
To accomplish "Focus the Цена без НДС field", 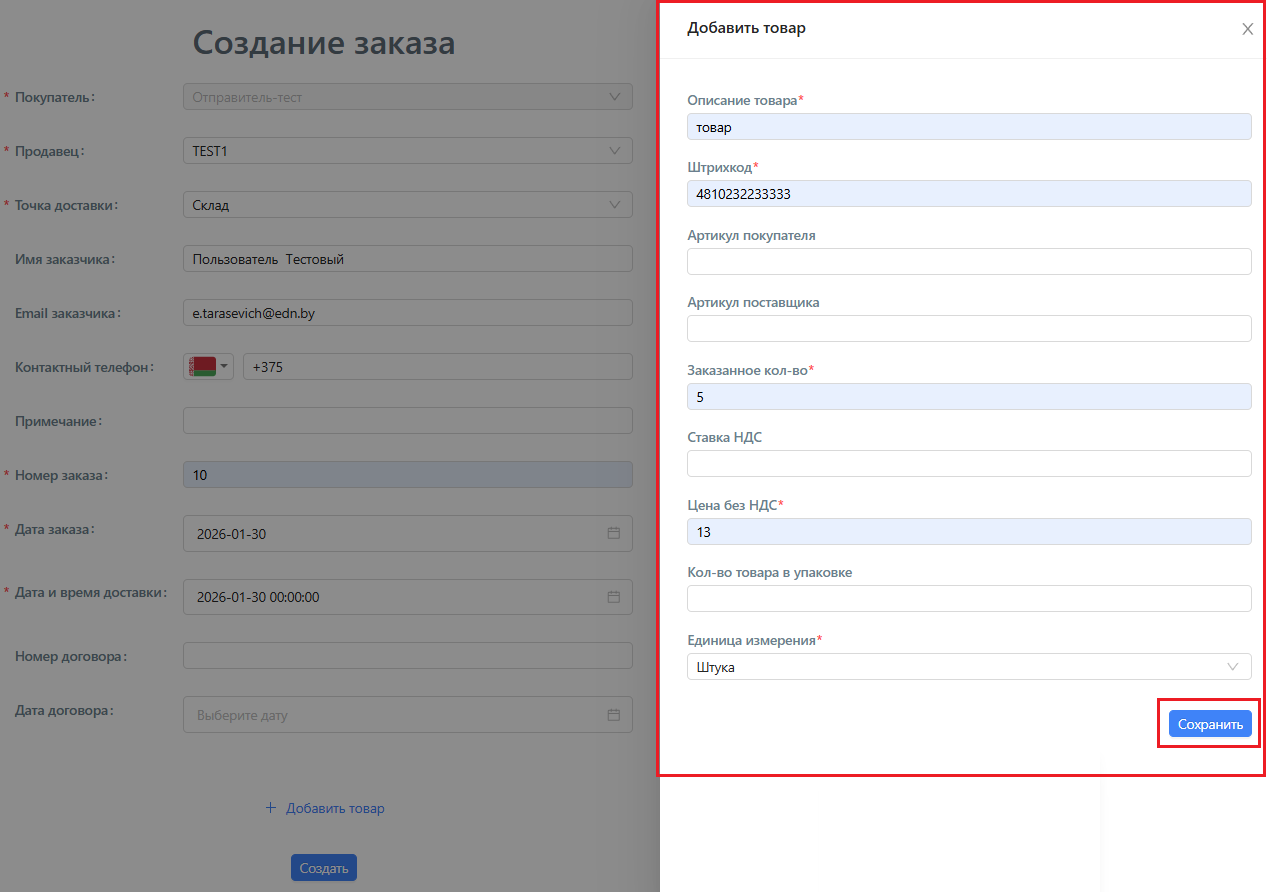I will [x=968, y=532].
